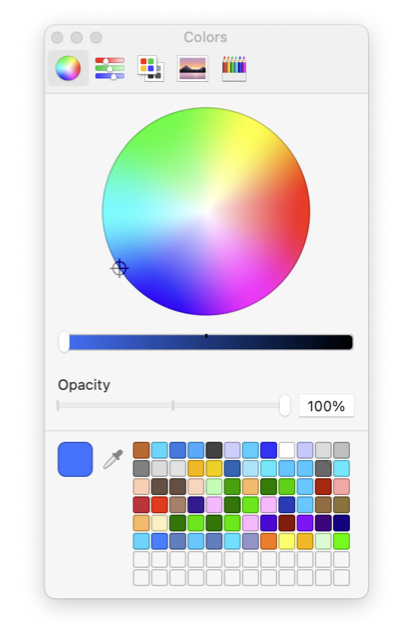Pick the pale yellow saved swatch
The width and height of the screenshot is (420, 640).
coord(287,541)
